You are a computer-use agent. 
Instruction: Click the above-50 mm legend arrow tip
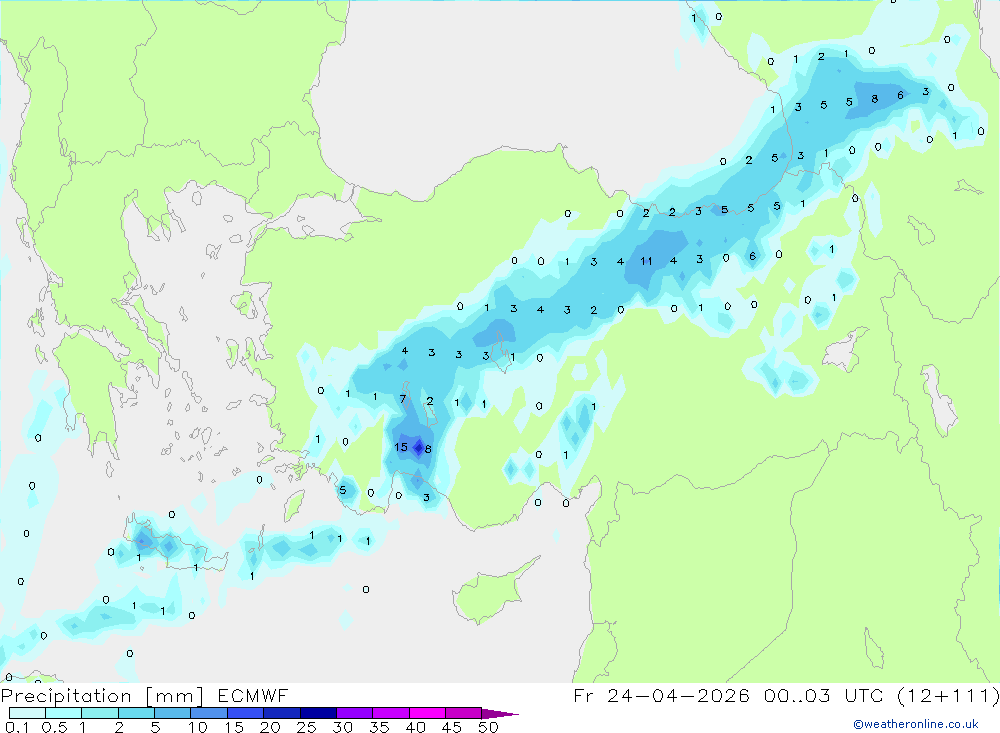501,714
